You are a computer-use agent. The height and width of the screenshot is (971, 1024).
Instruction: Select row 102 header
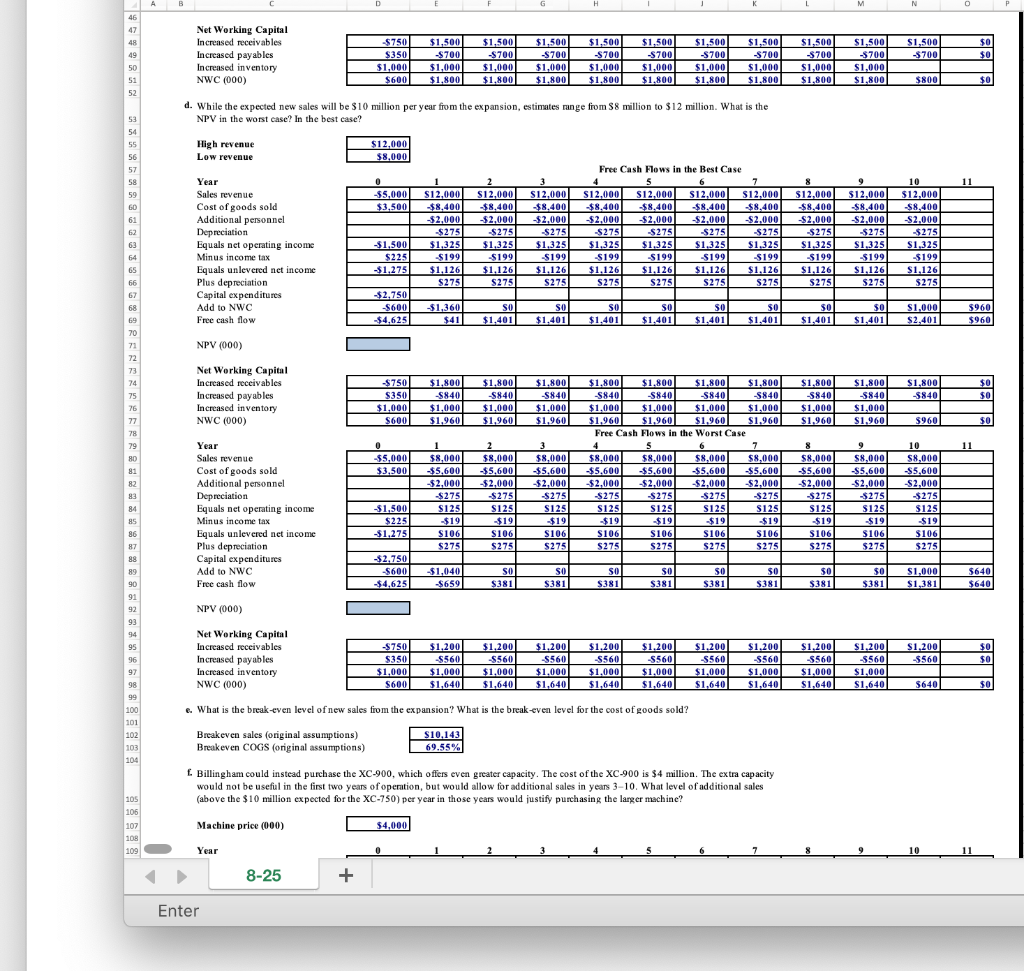point(133,735)
